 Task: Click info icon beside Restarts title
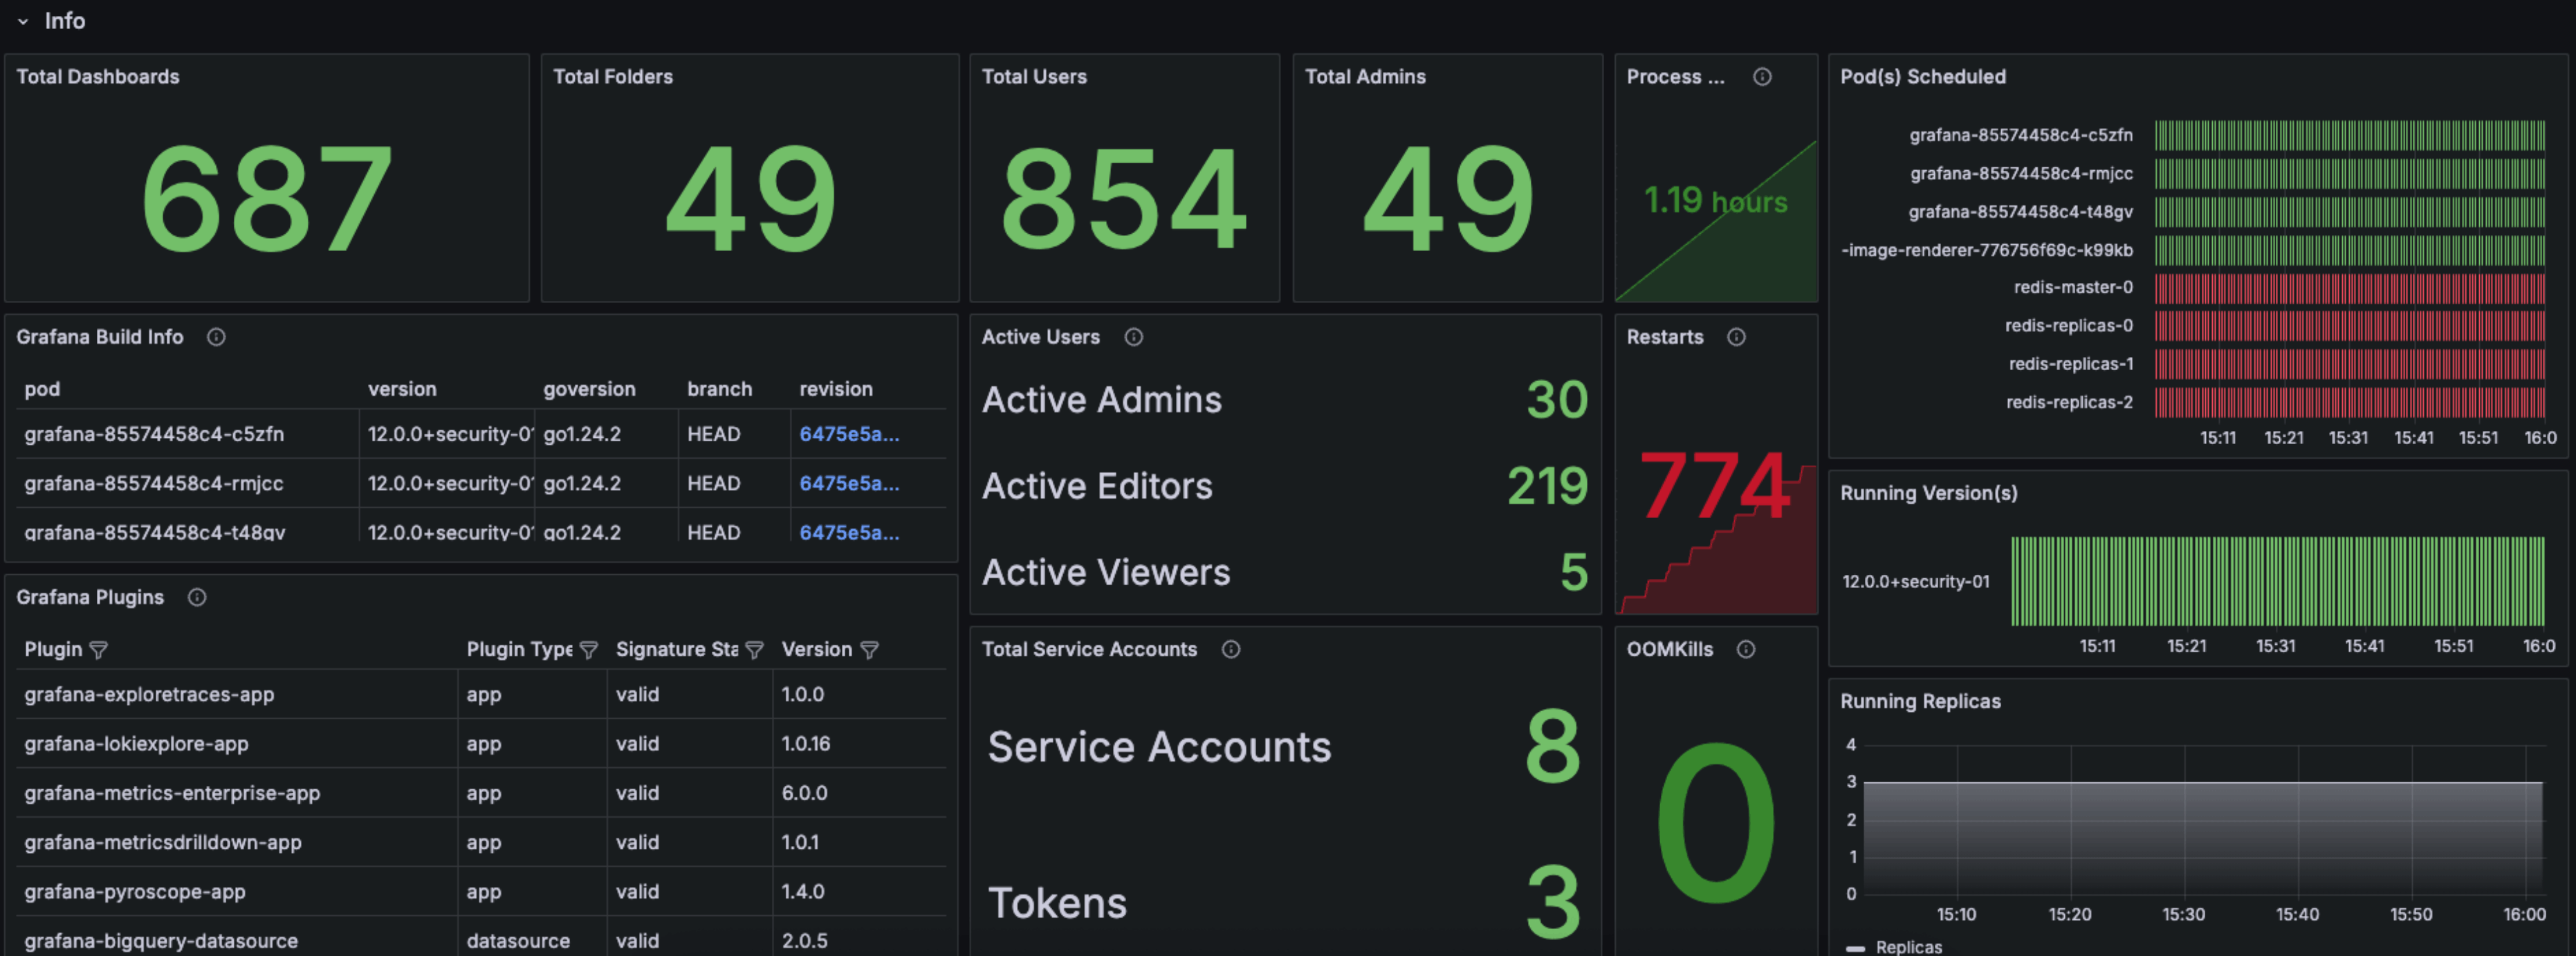[1736, 337]
